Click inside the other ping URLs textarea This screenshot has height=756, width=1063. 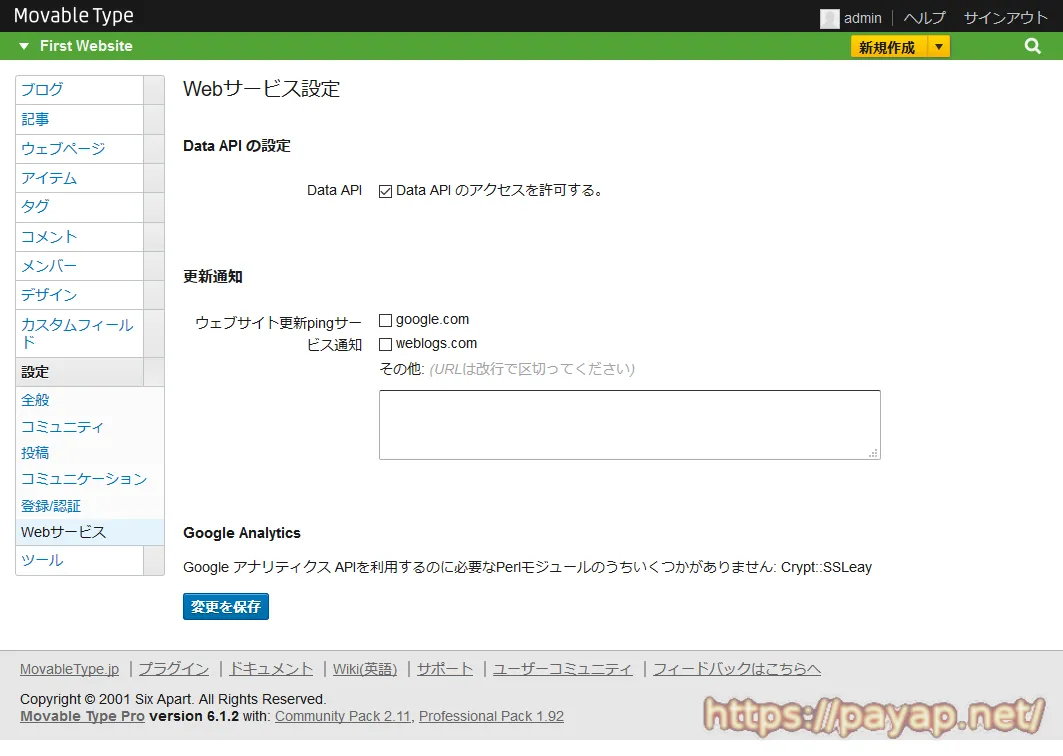[629, 425]
